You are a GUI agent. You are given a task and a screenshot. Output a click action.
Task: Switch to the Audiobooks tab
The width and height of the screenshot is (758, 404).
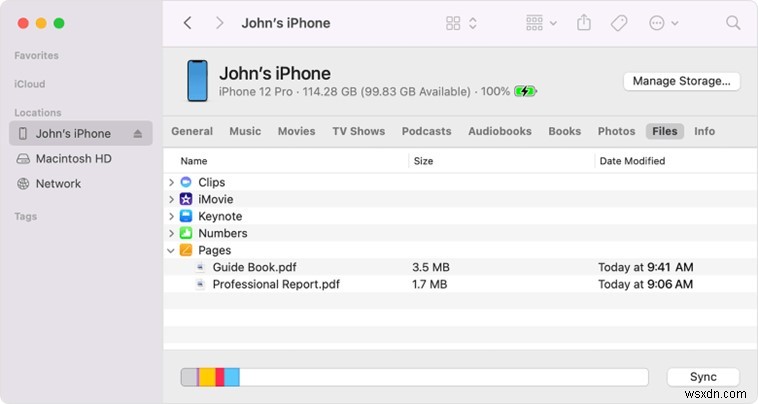[x=500, y=131]
